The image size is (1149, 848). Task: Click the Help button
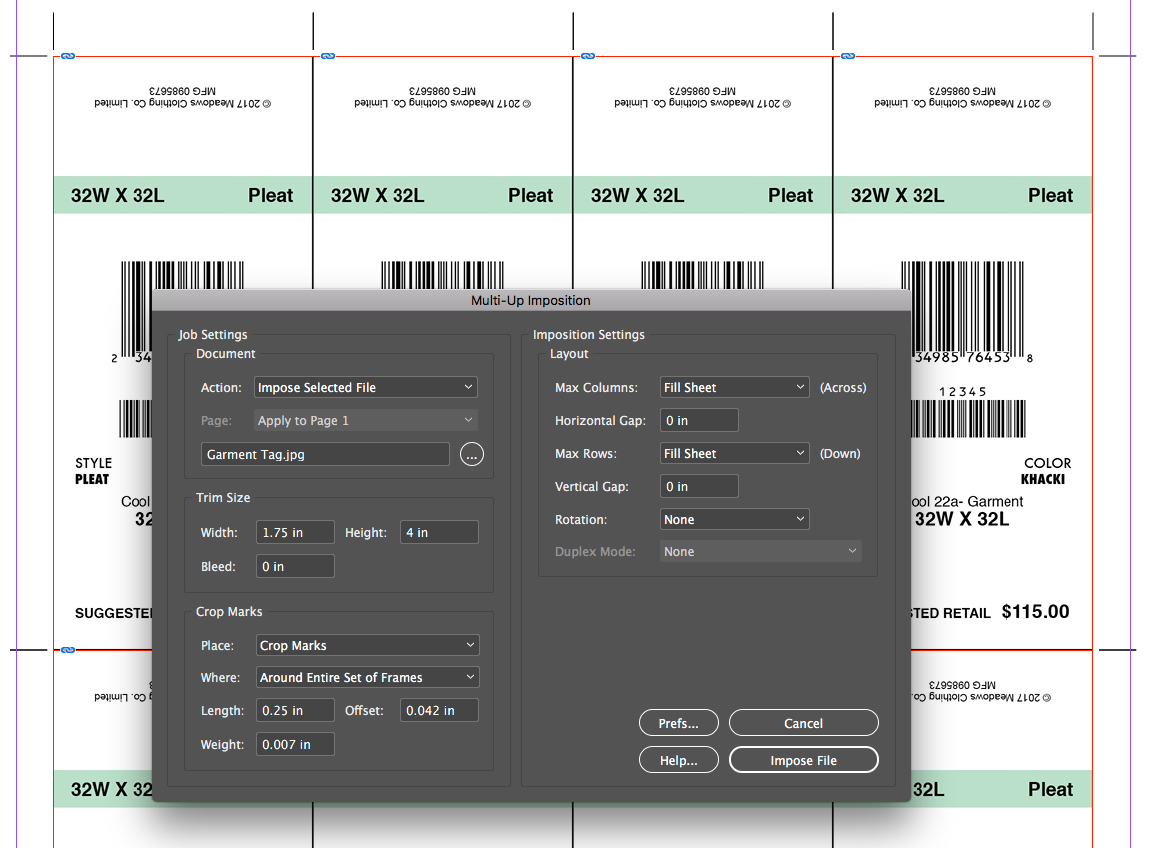[x=678, y=760]
